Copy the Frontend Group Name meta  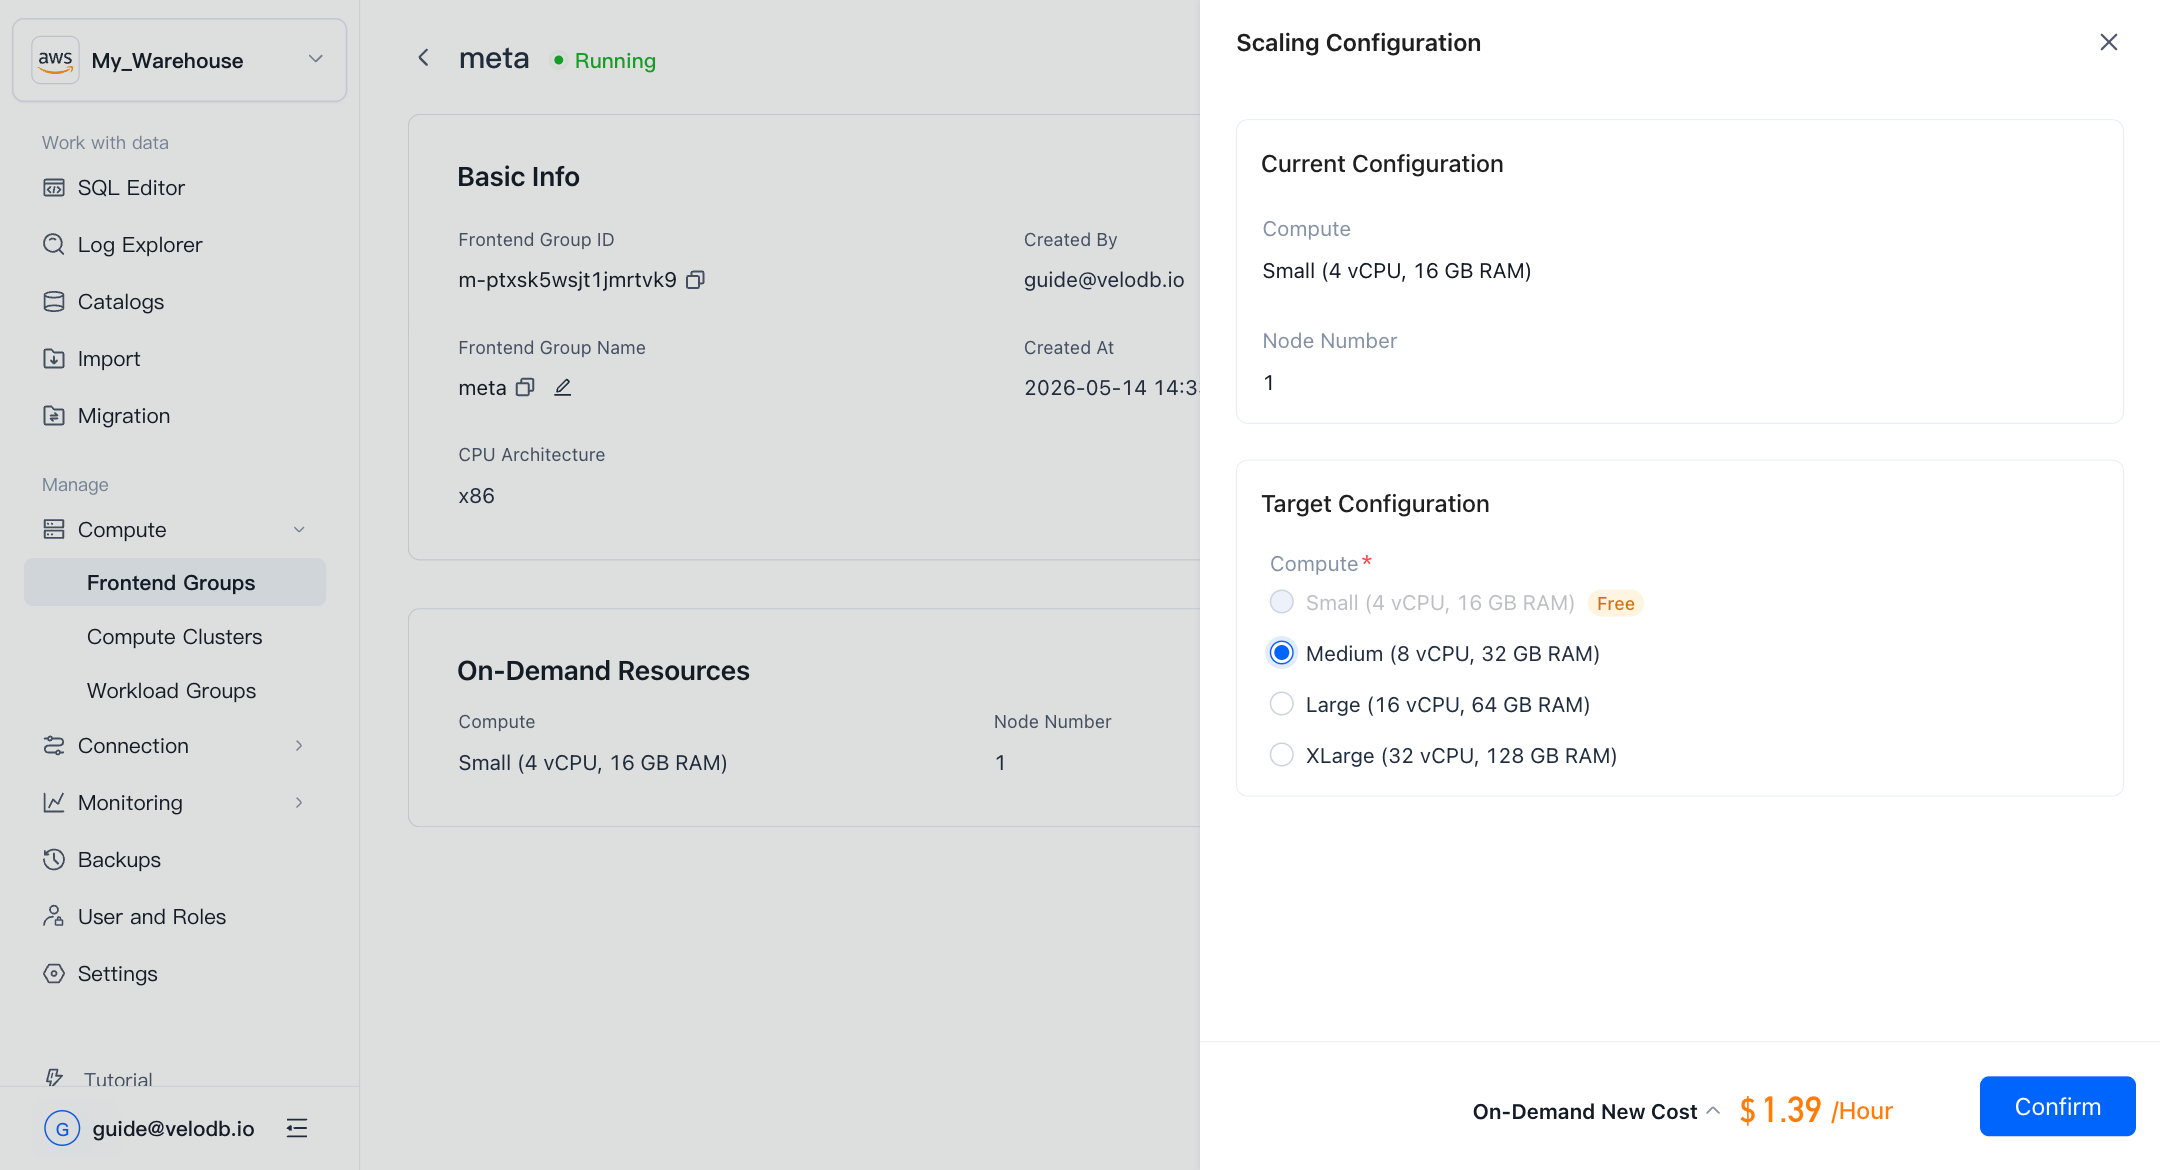point(525,388)
